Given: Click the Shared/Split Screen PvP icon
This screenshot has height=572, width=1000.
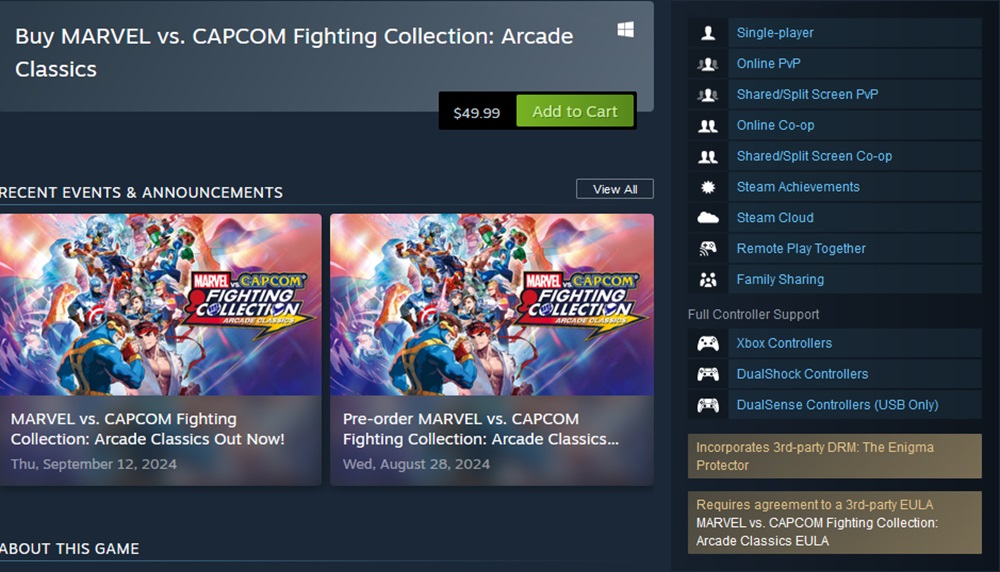Looking at the screenshot, I should click(x=708, y=95).
